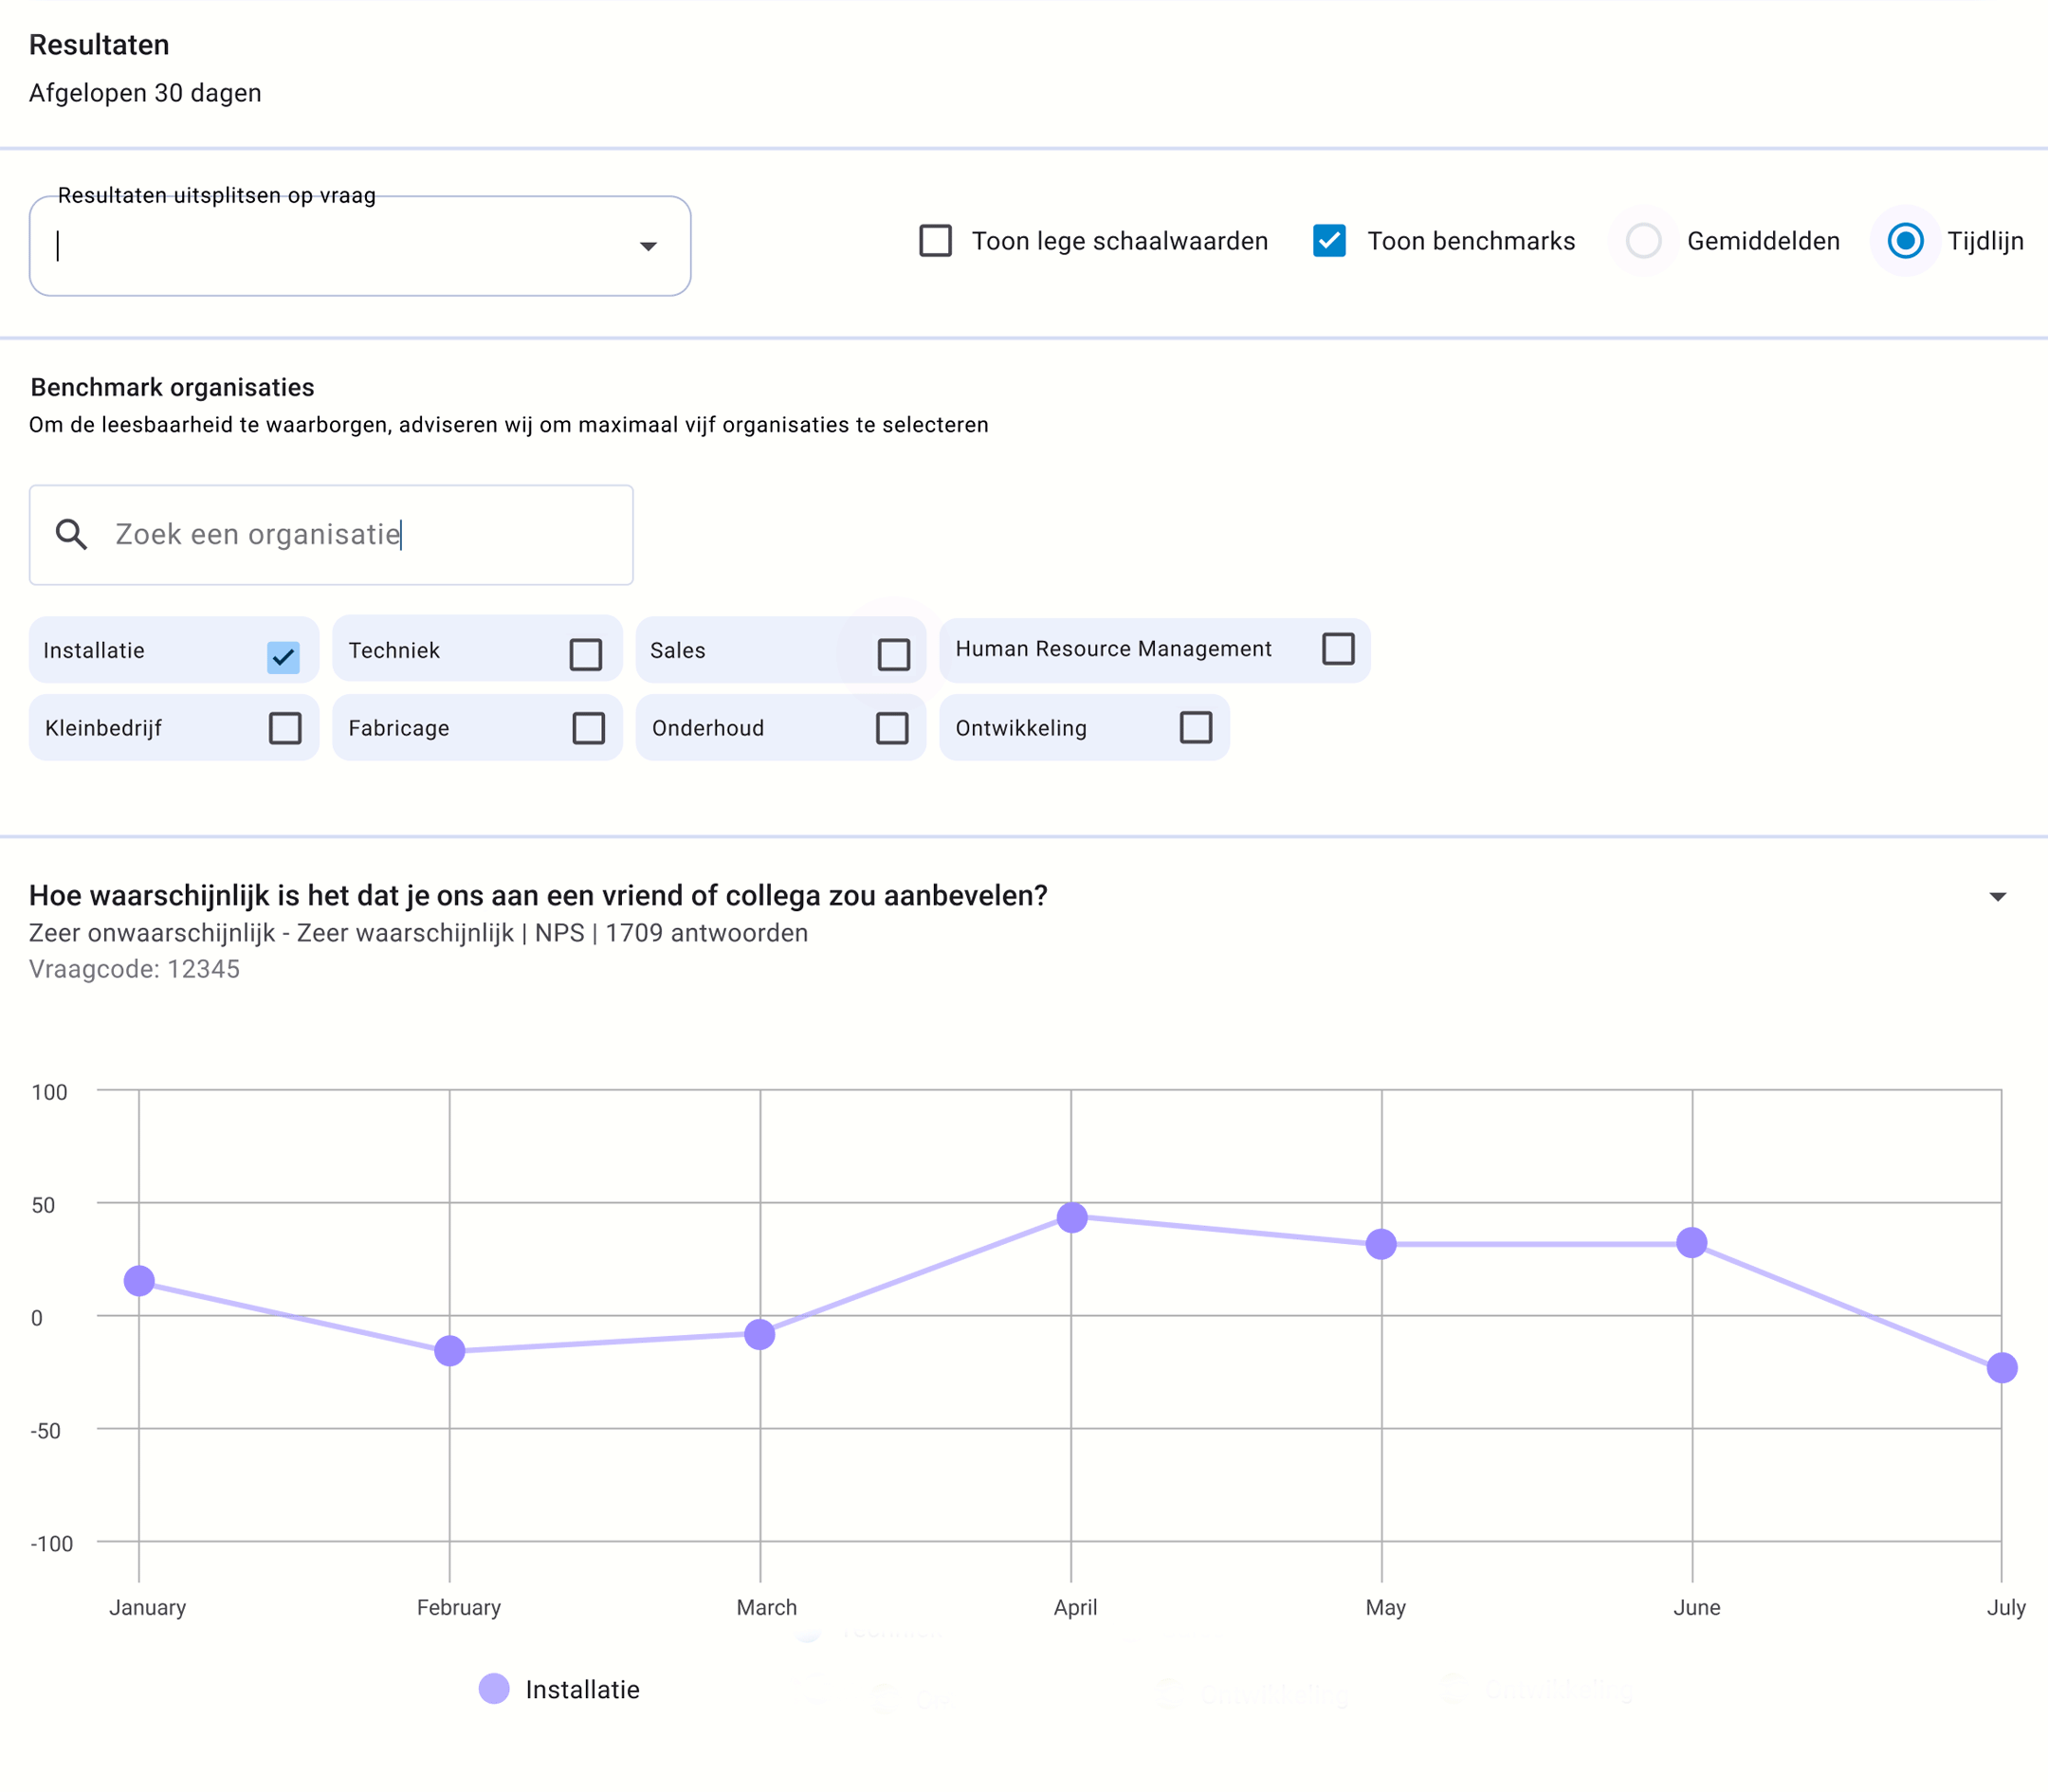Enable the Onderhoud organisation checkbox

[x=892, y=728]
